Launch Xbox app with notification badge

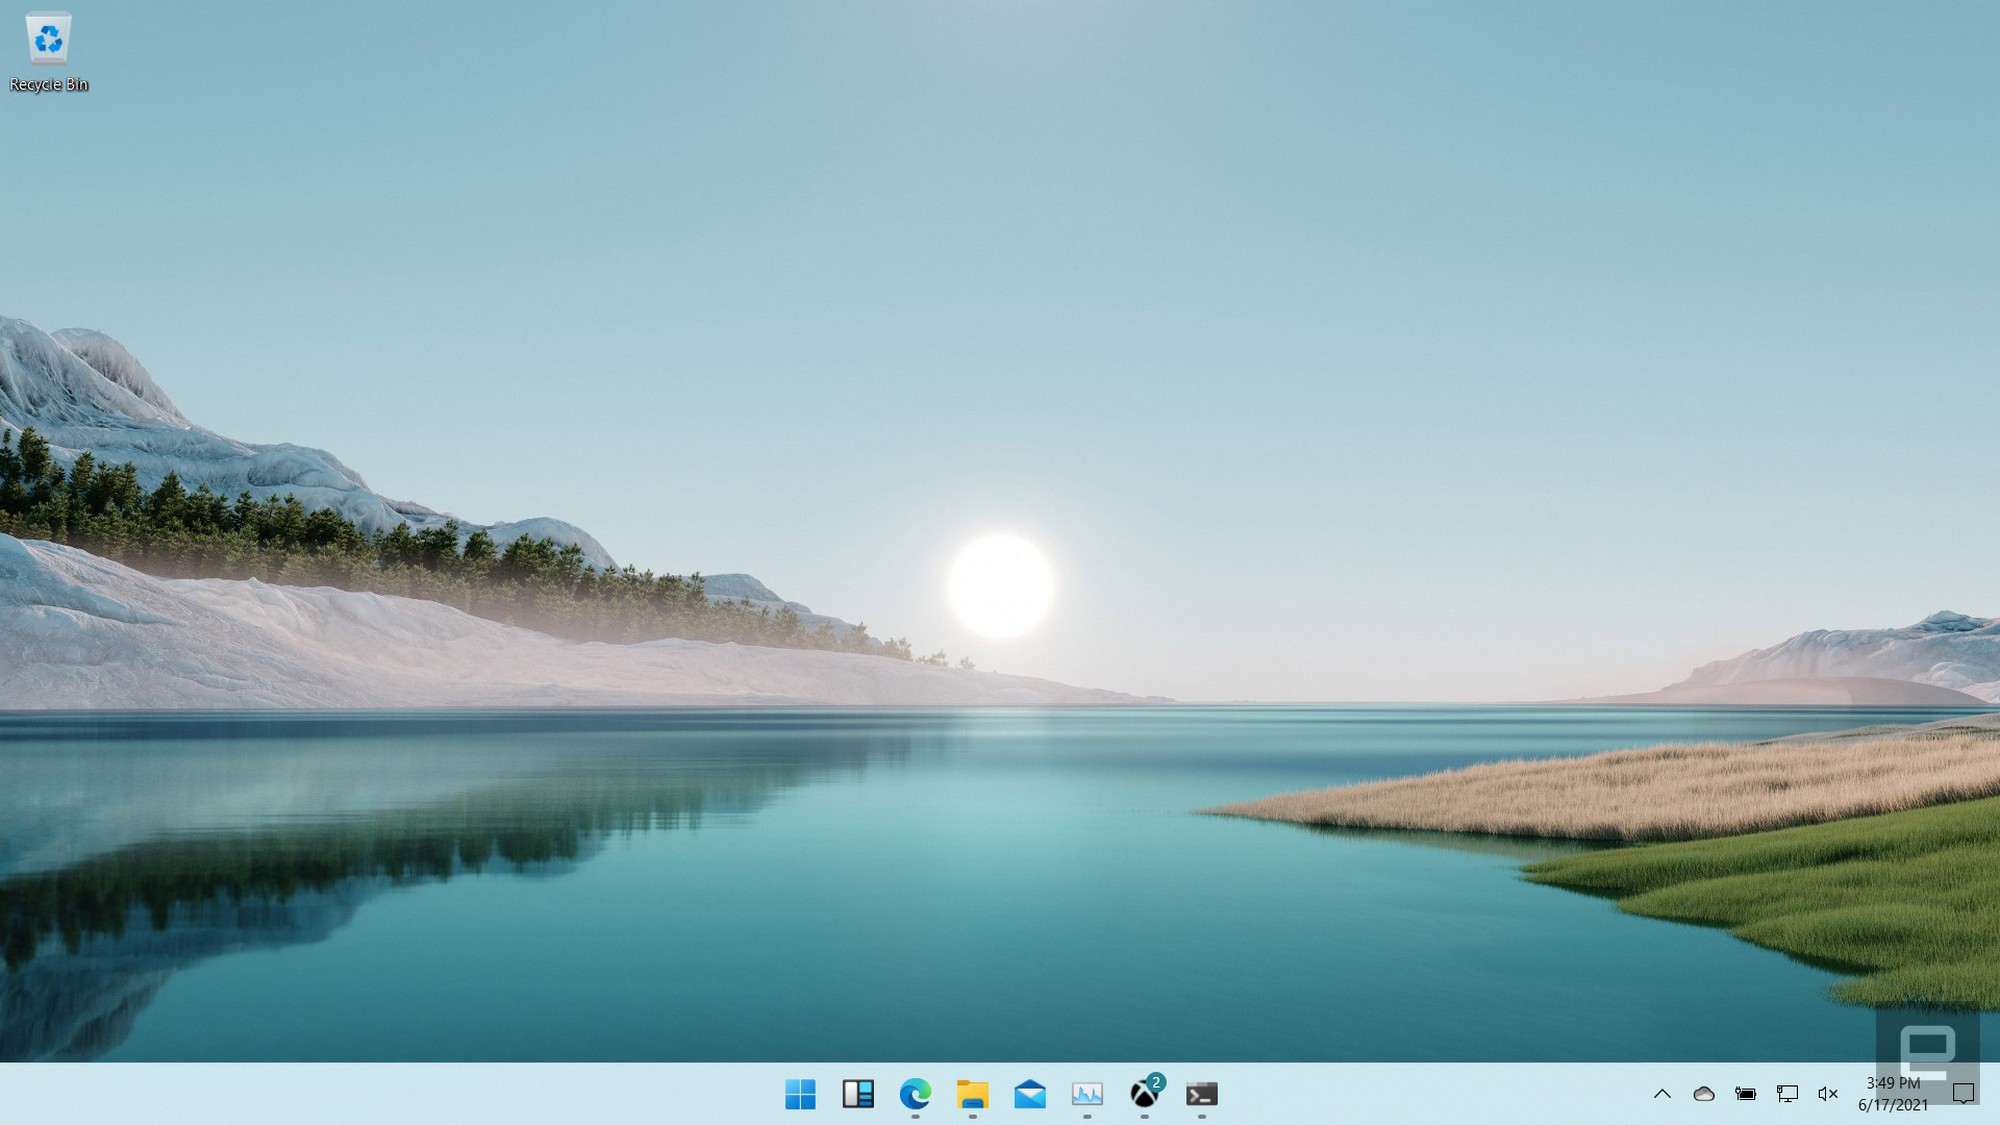(x=1143, y=1093)
